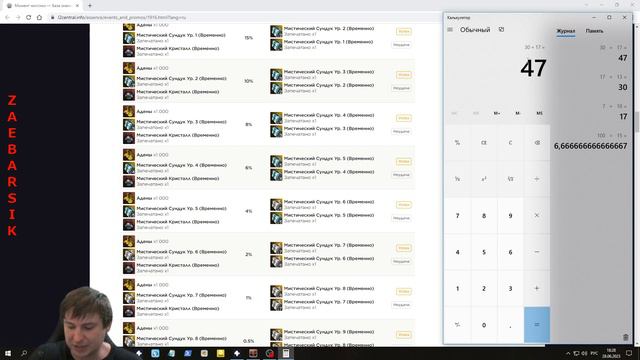Go back in the browser
Viewport: 640px width, 360px height.
7,17
